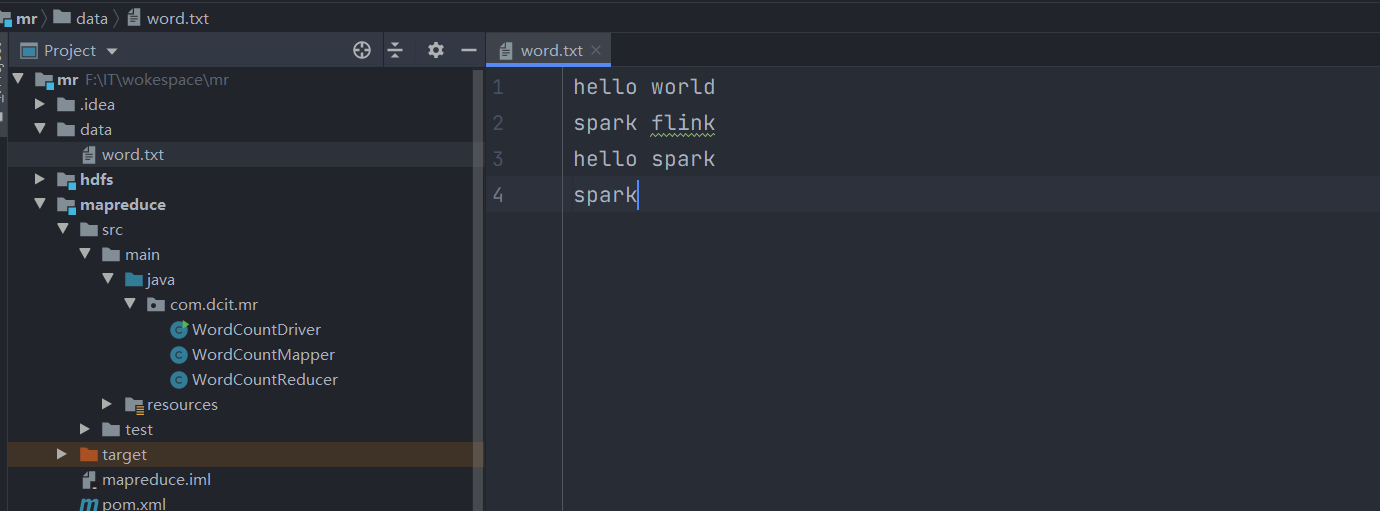Open WordCountDriver class in tree

pos(256,329)
